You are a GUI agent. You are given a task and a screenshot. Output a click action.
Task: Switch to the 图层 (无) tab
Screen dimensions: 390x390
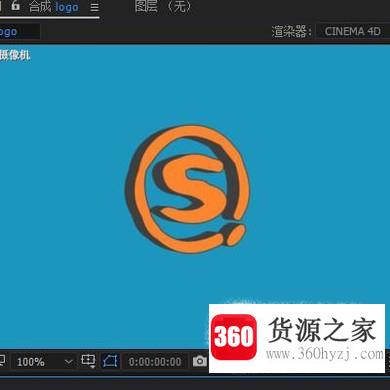tap(164, 6)
